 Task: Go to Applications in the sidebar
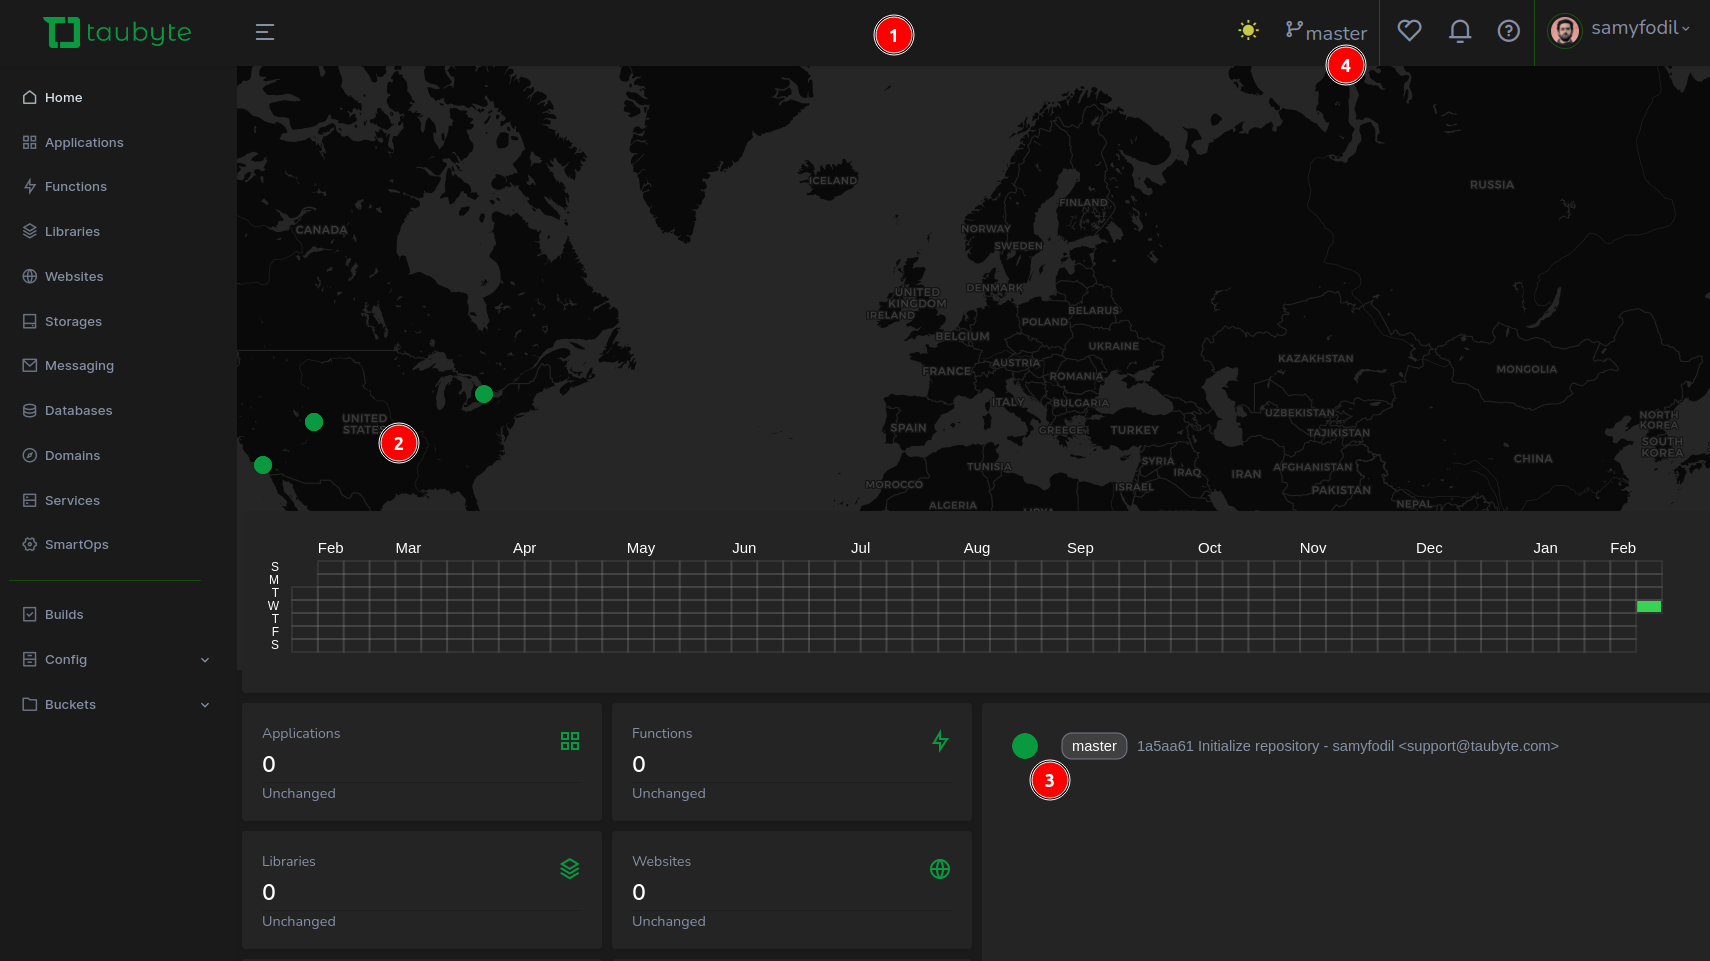(x=84, y=143)
